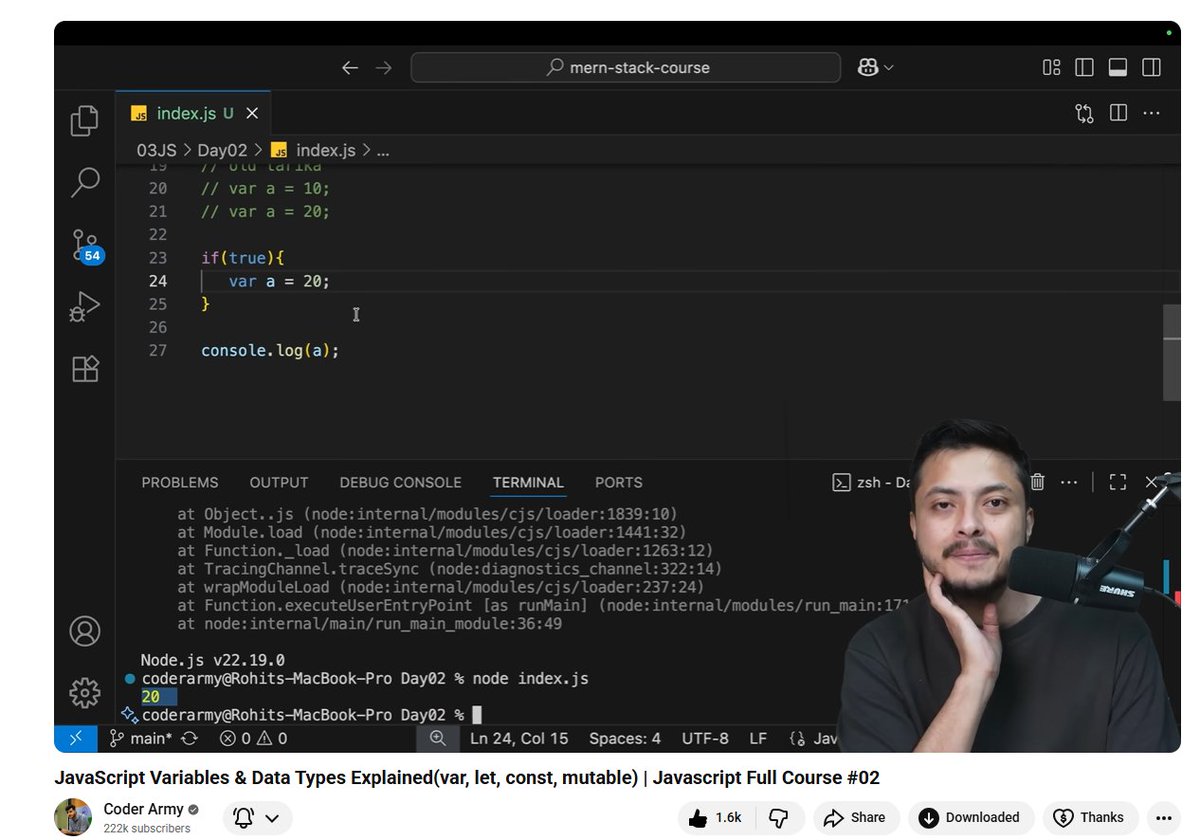The height and width of the screenshot is (840, 1200).
Task: Go forward with the navigation arrow
Action: (383, 68)
